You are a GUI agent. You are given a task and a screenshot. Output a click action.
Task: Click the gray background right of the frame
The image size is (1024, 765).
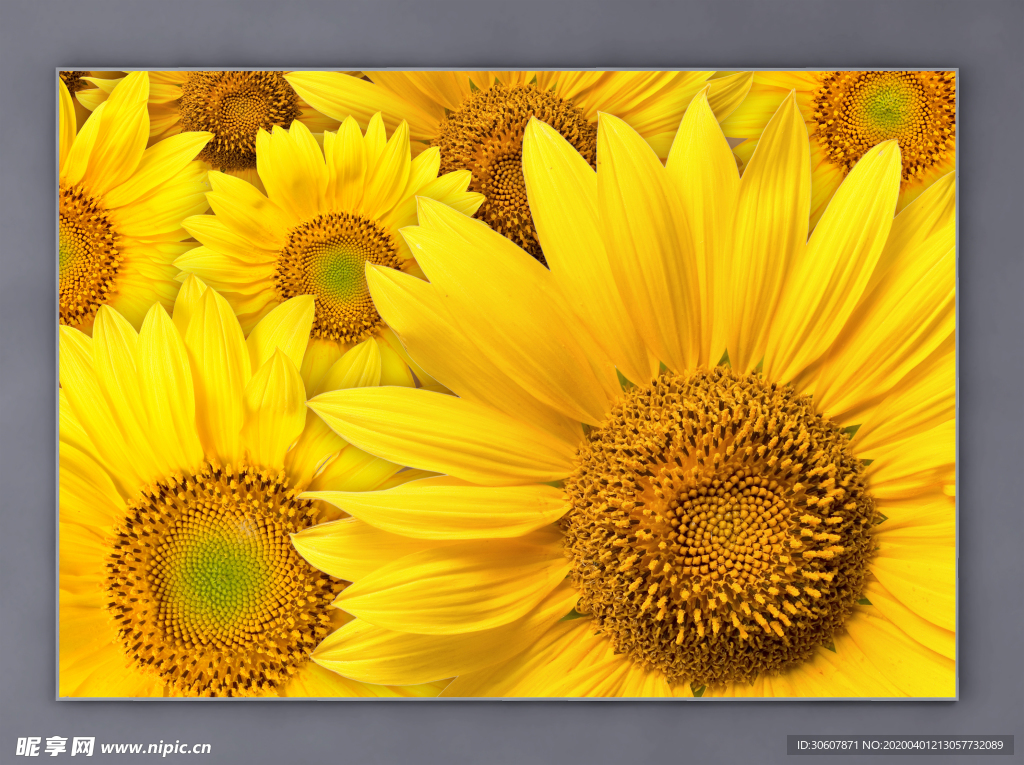pyautogui.click(x=990, y=380)
